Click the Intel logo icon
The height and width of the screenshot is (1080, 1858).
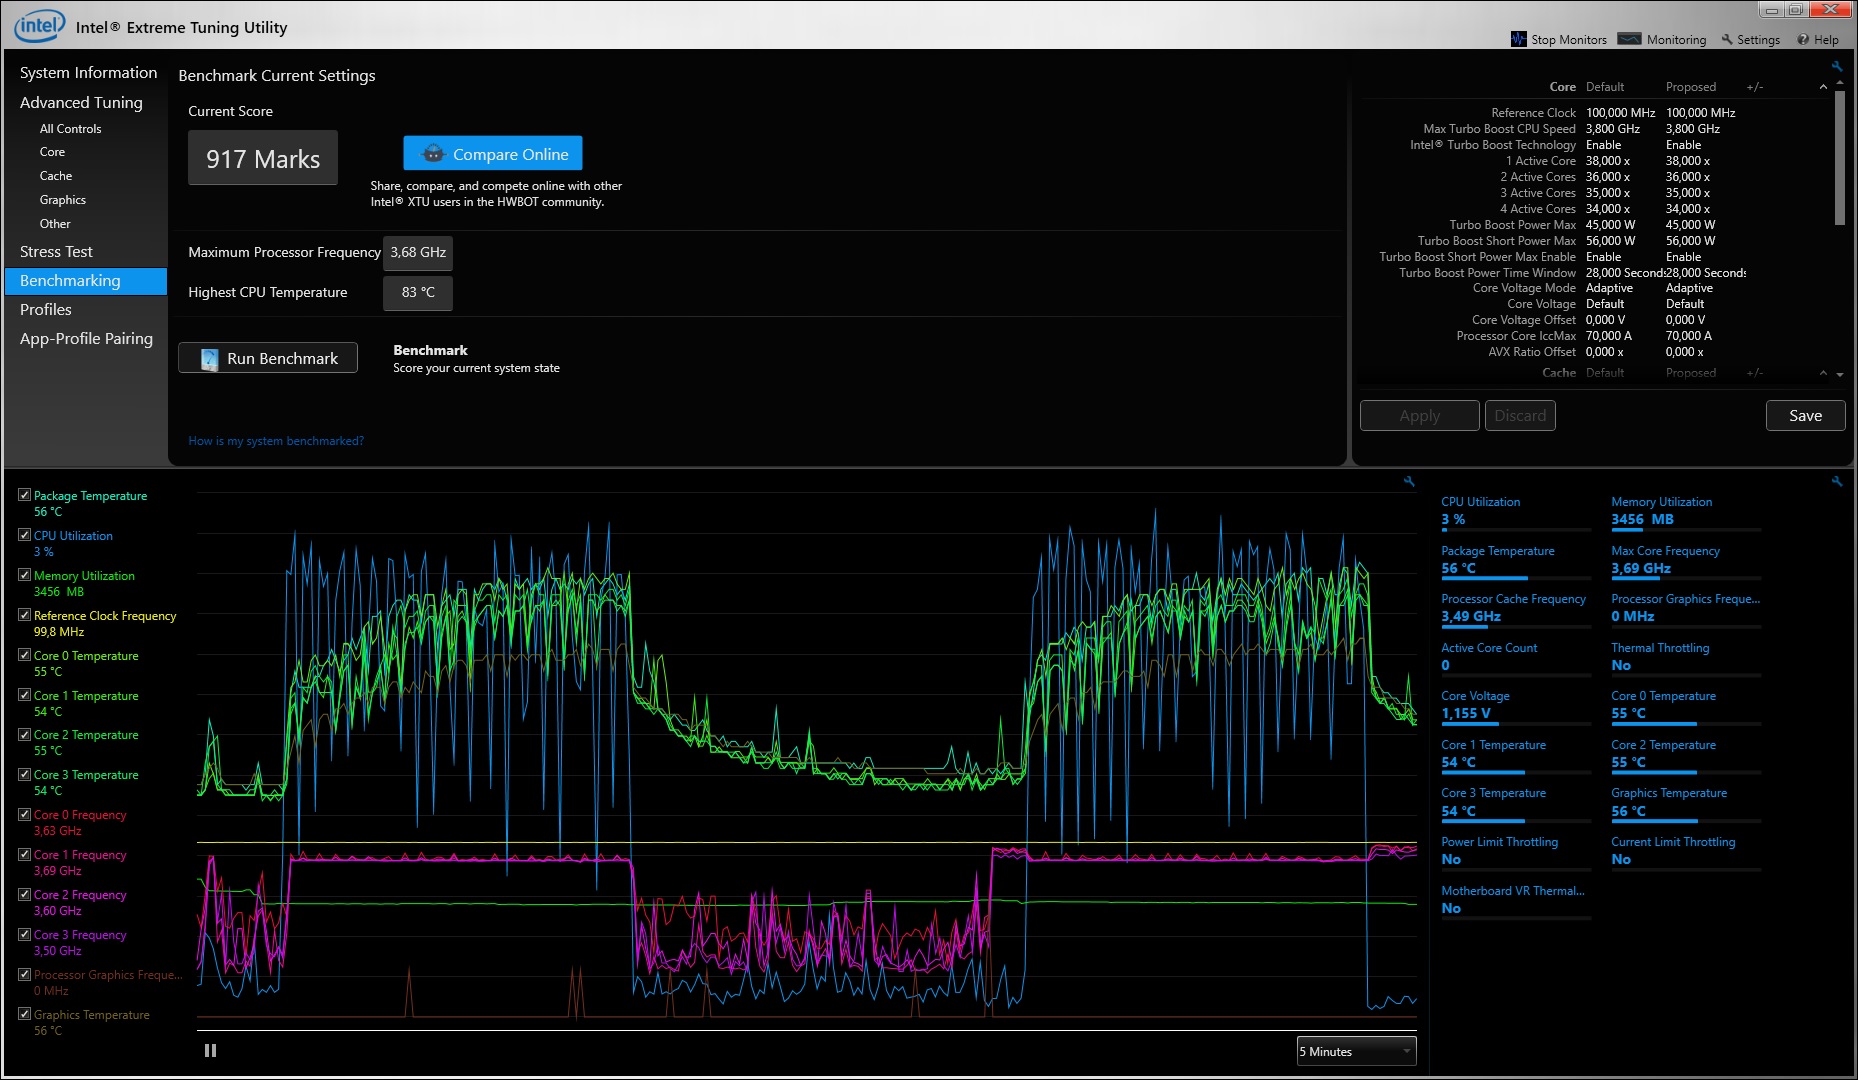[40, 26]
